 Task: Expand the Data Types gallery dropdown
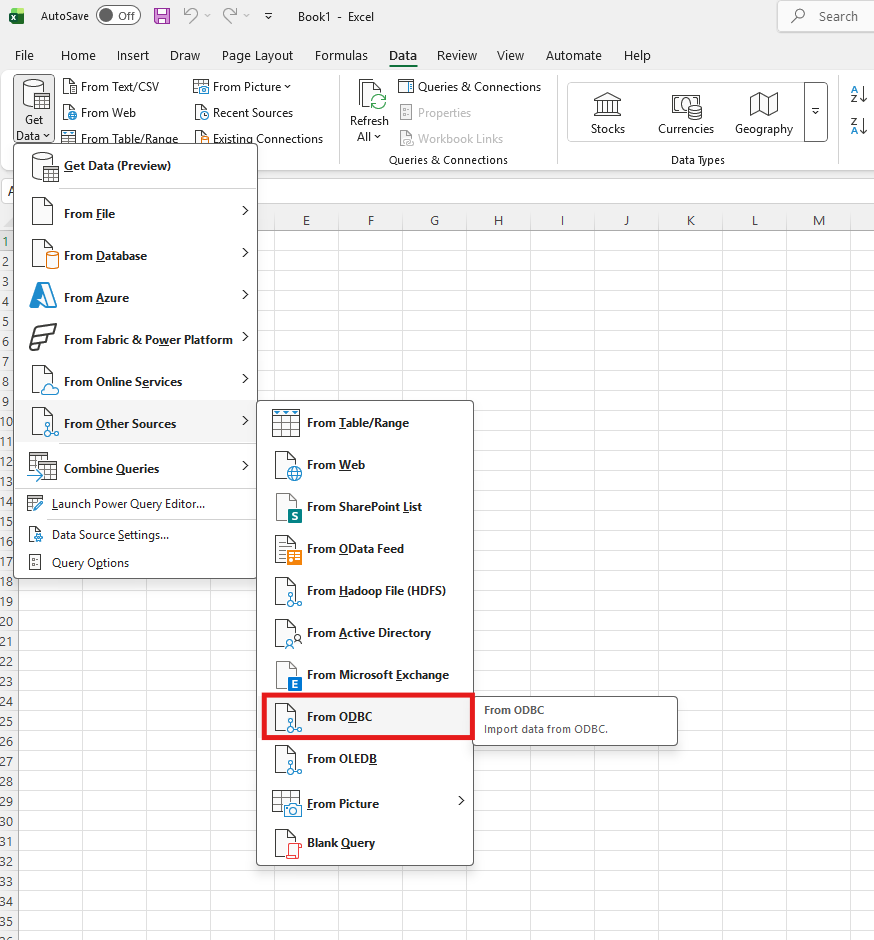pos(816,112)
